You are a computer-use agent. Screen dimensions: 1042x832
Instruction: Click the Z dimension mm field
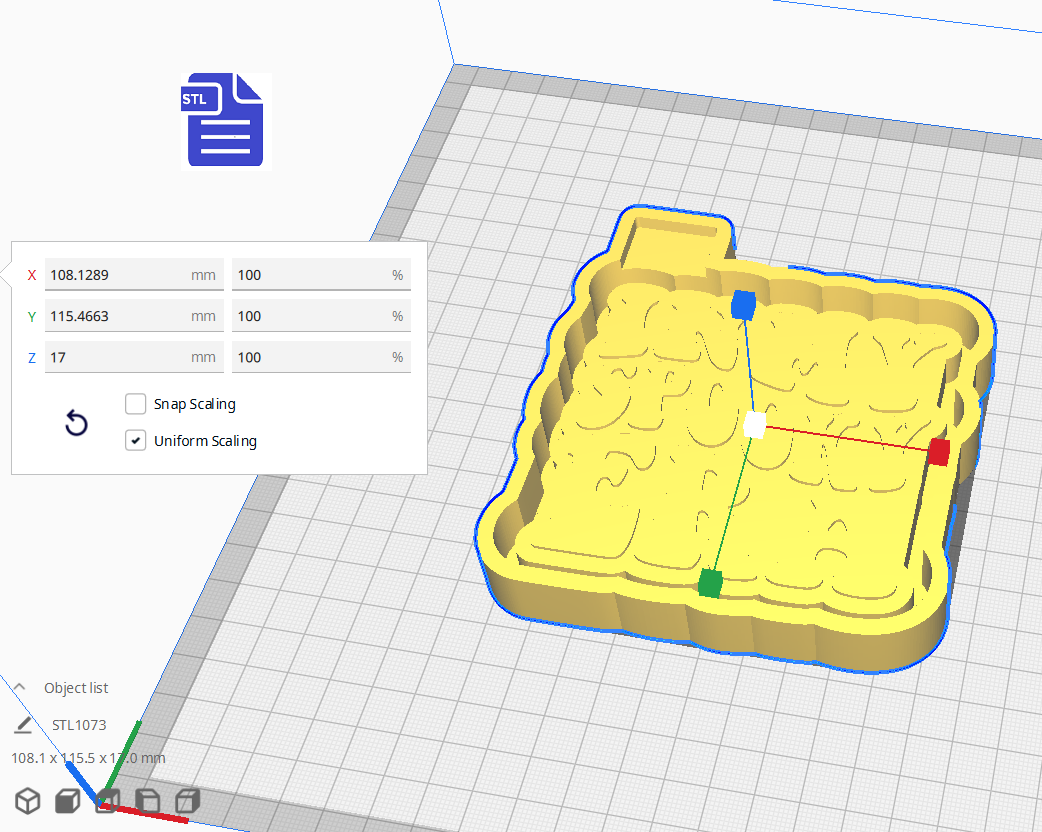pos(134,357)
